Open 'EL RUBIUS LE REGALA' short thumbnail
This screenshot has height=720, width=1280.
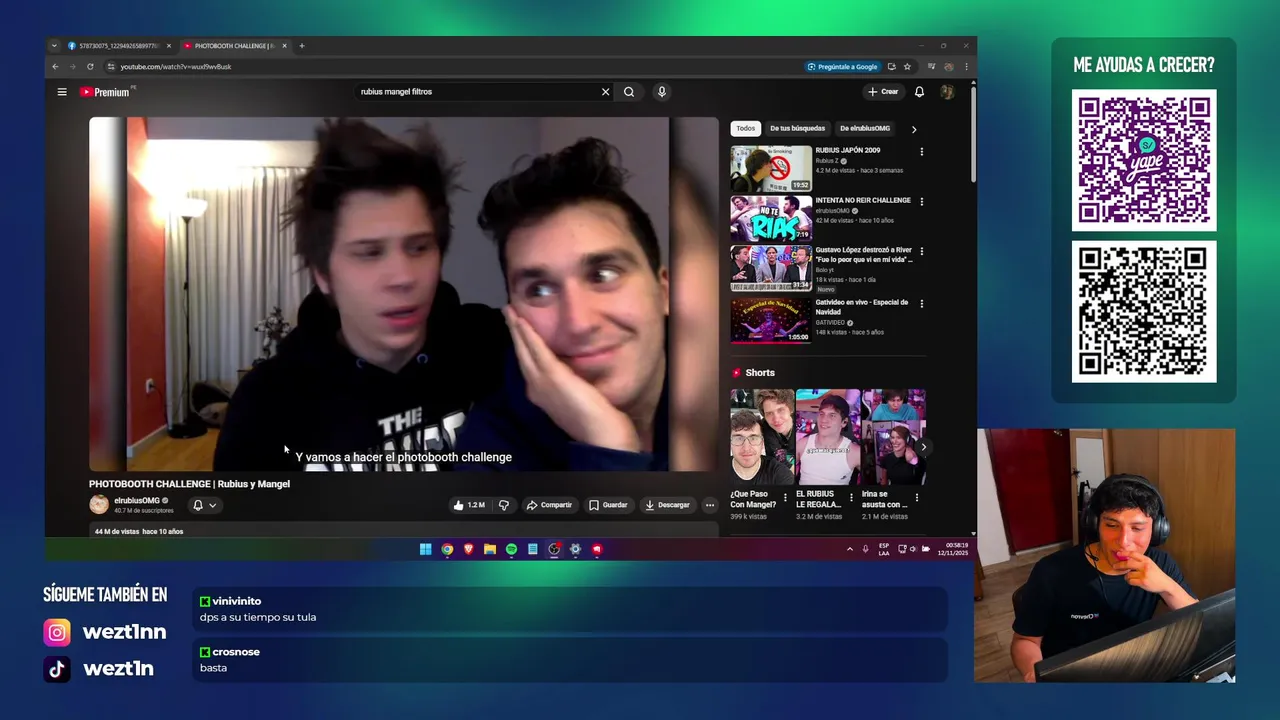tap(828, 437)
